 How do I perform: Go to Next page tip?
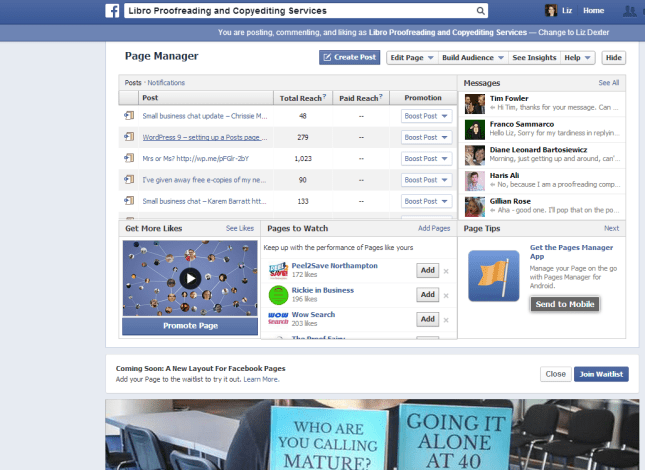click(611, 228)
